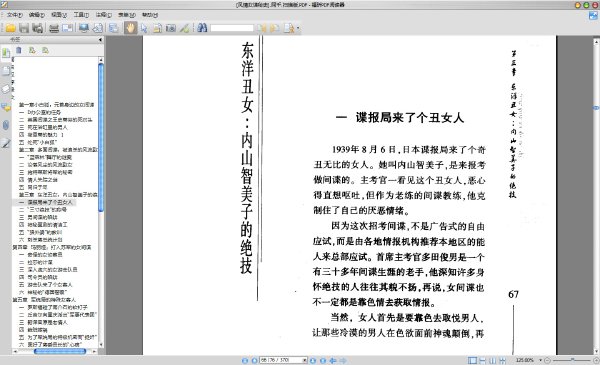Open the page number dropdown arrow
The height and width of the screenshot is (365, 600).
pos(305,360)
